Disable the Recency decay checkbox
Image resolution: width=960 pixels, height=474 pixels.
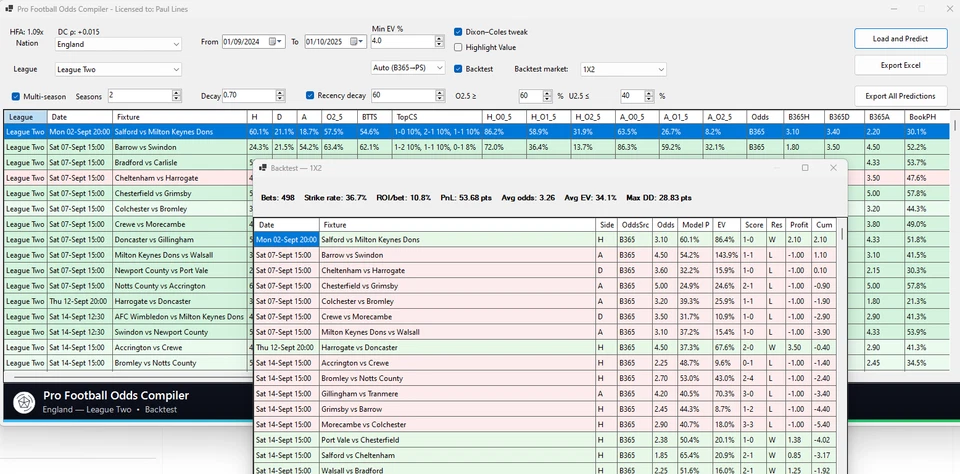pyautogui.click(x=310, y=96)
